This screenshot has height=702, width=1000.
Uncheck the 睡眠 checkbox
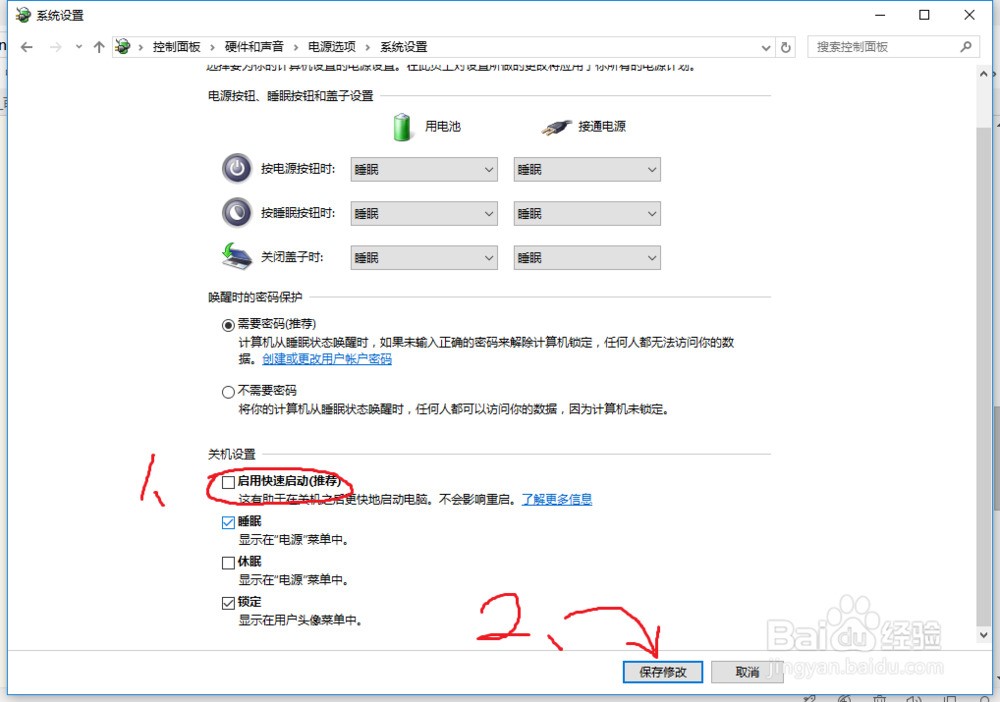pos(228,522)
